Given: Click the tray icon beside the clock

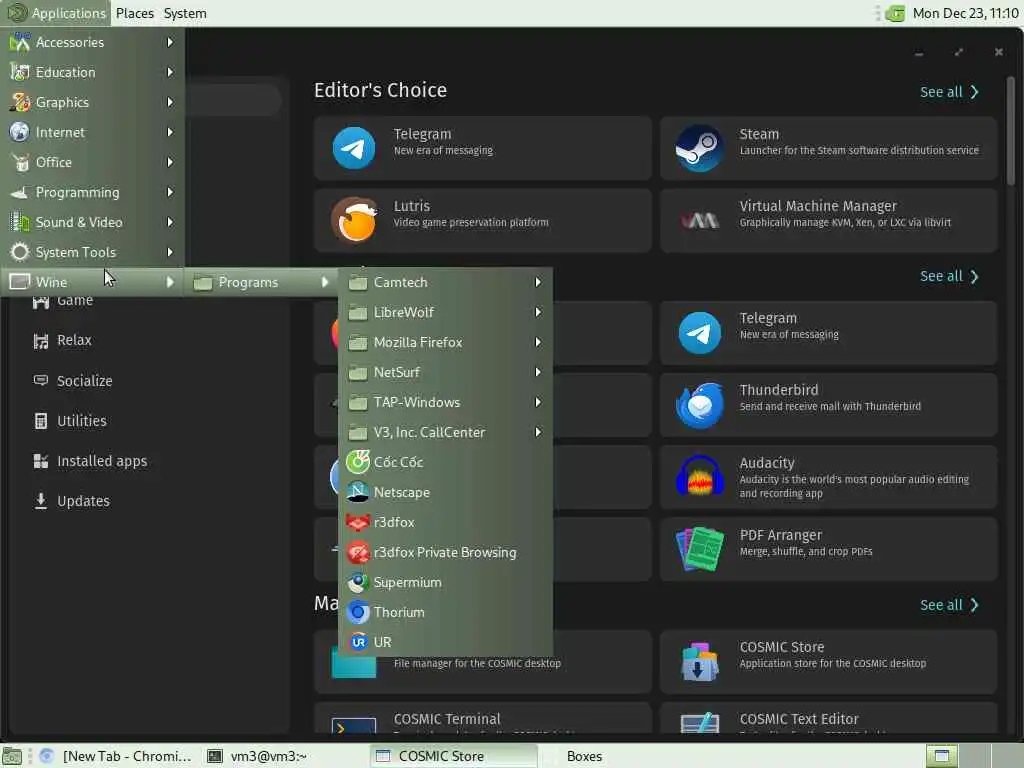Looking at the screenshot, I should 895,13.
